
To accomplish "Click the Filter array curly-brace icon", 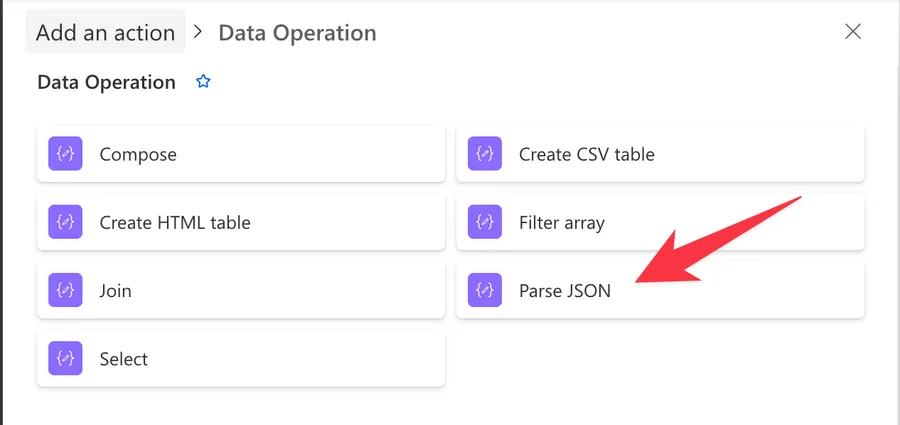I will [x=485, y=222].
